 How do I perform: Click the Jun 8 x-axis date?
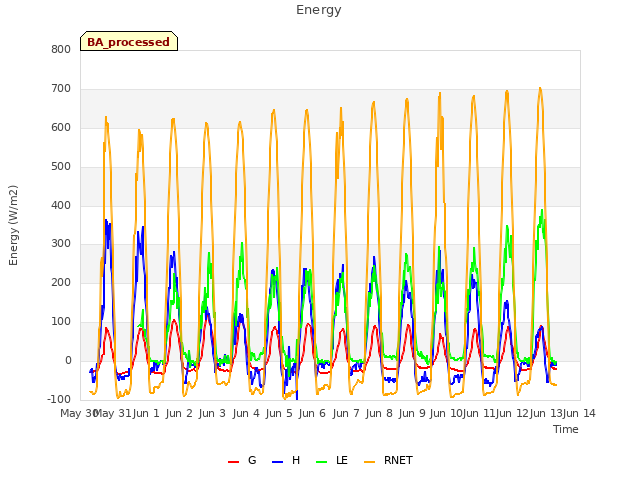(x=379, y=413)
